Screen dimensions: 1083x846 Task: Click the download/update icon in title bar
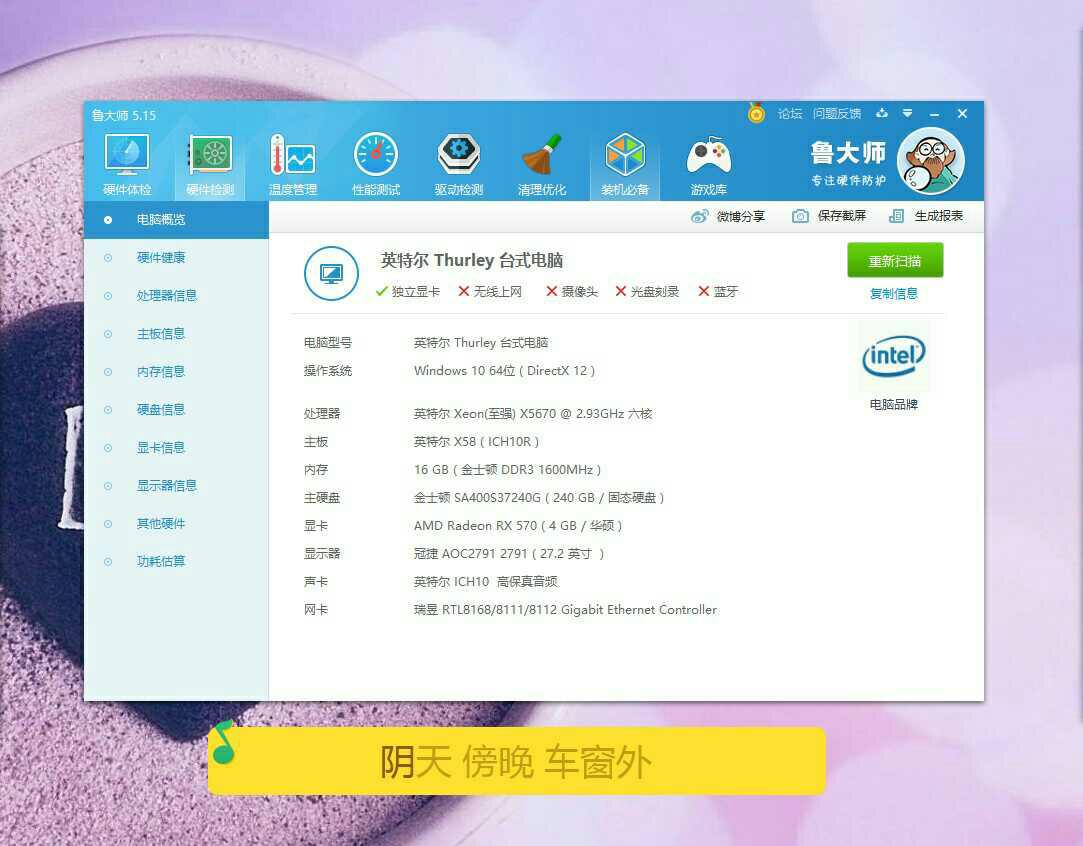[882, 114]
